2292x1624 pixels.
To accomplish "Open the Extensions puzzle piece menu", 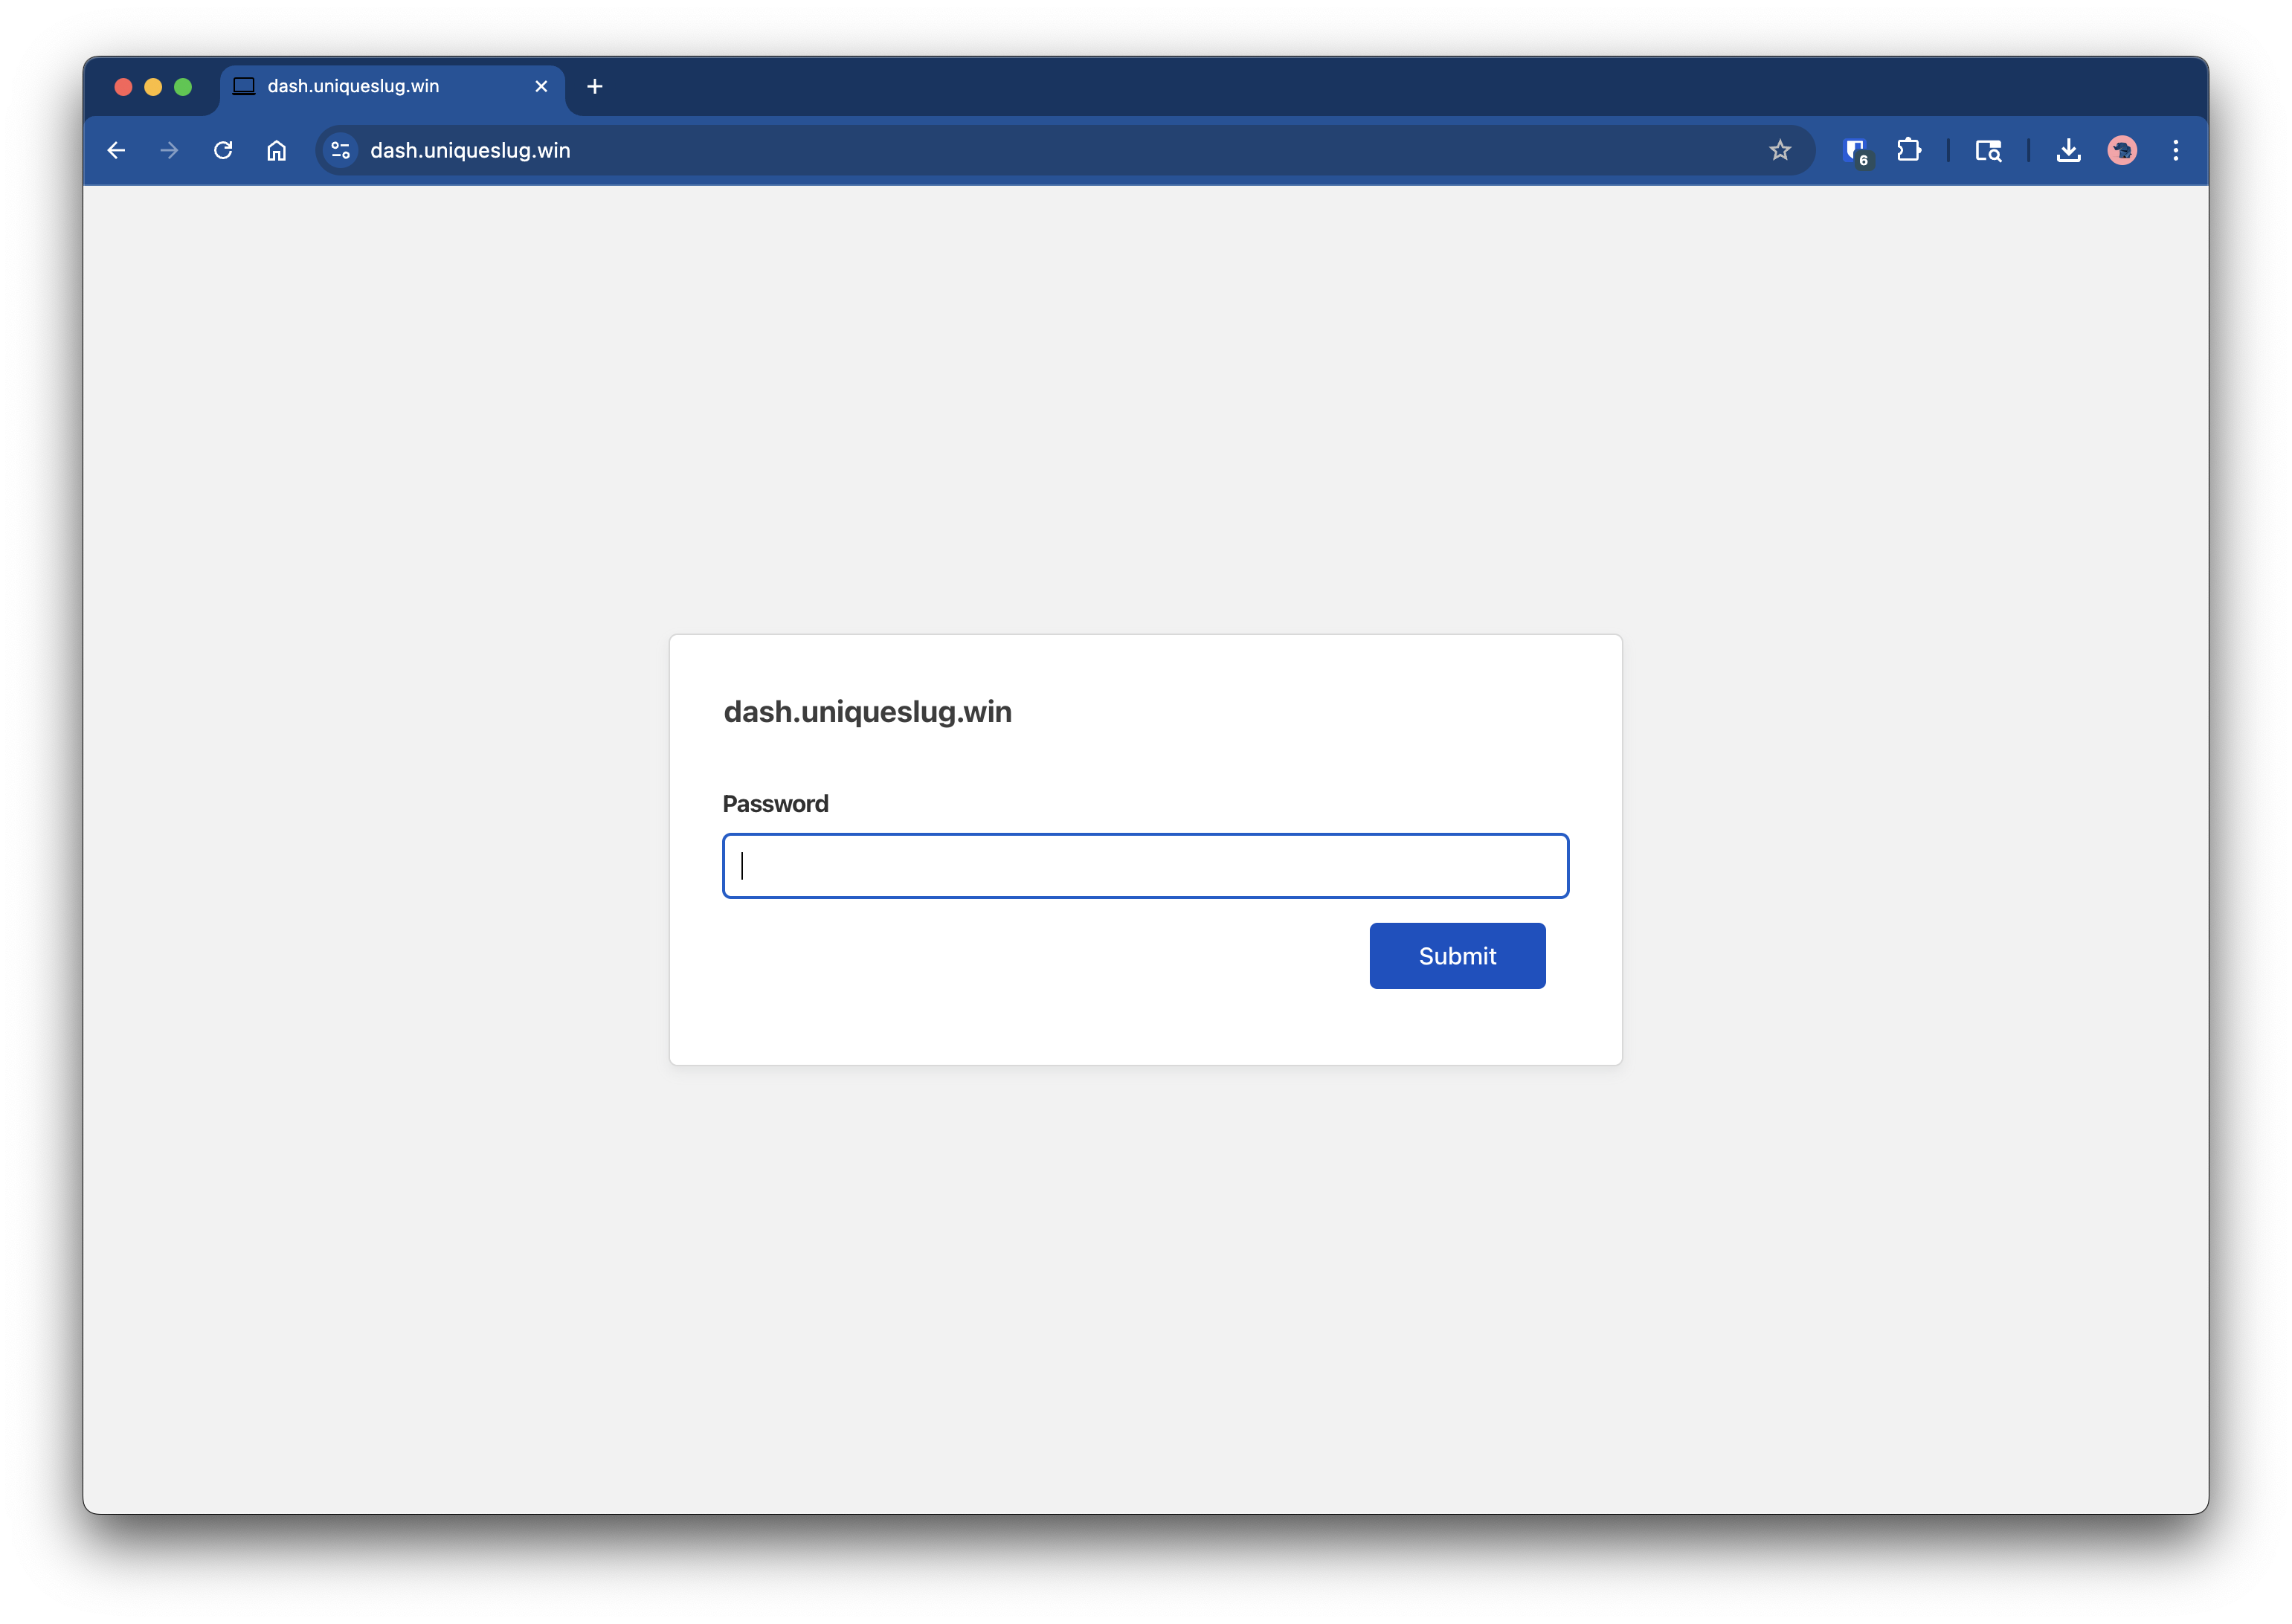I will 1909,150.
